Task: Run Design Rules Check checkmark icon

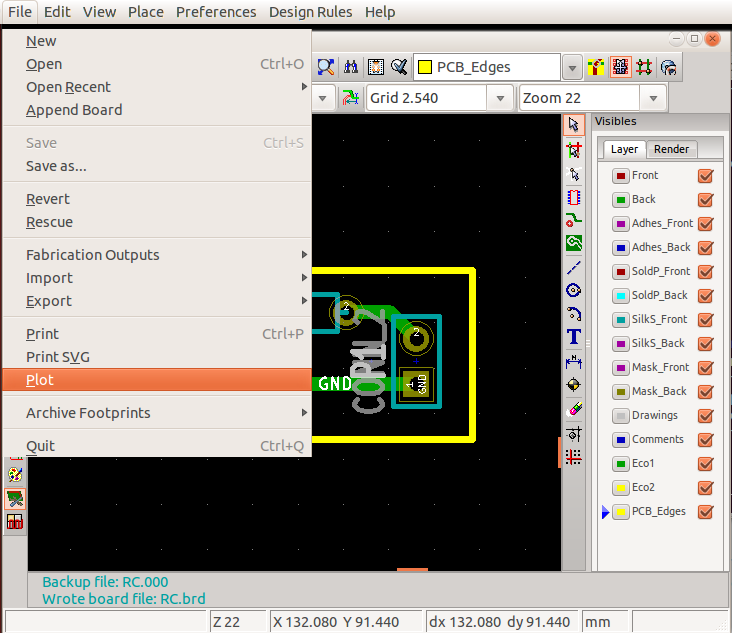Action: tap(400, 67)
